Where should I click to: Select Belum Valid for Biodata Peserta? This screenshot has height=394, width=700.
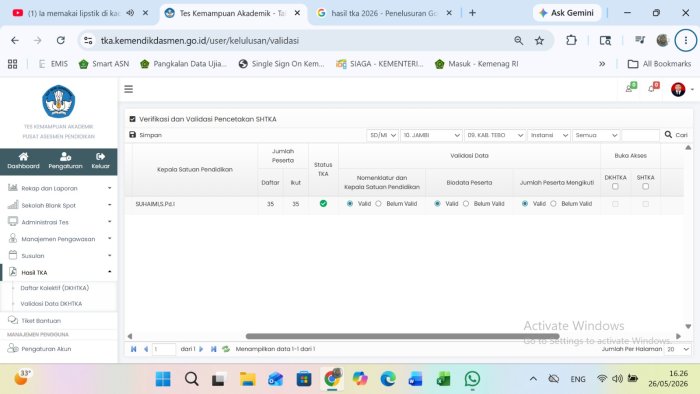[466, 203]
